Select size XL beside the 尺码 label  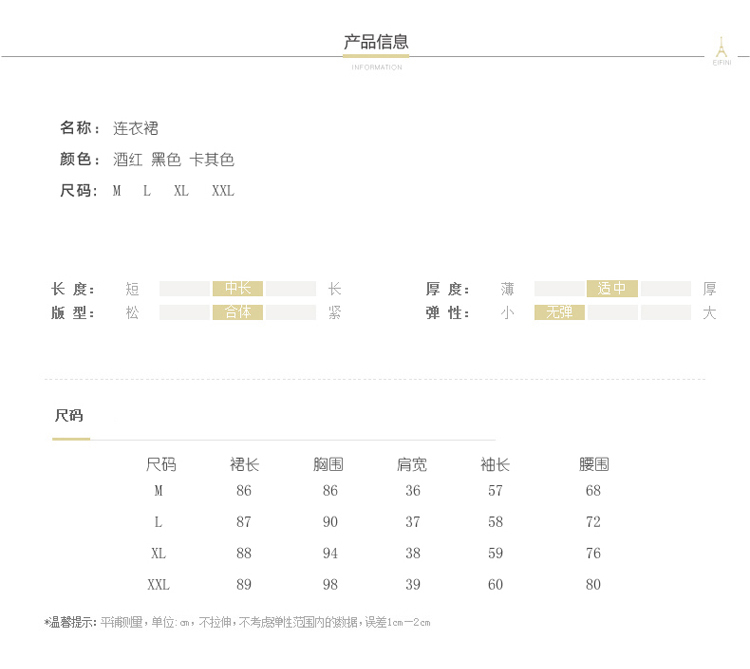[x=181, y=191]
